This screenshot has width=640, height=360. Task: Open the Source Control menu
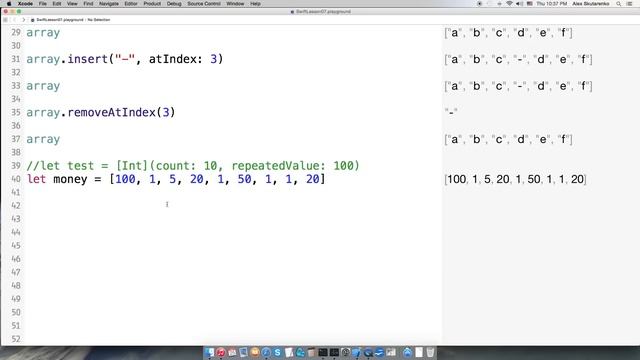pos(204,4)
